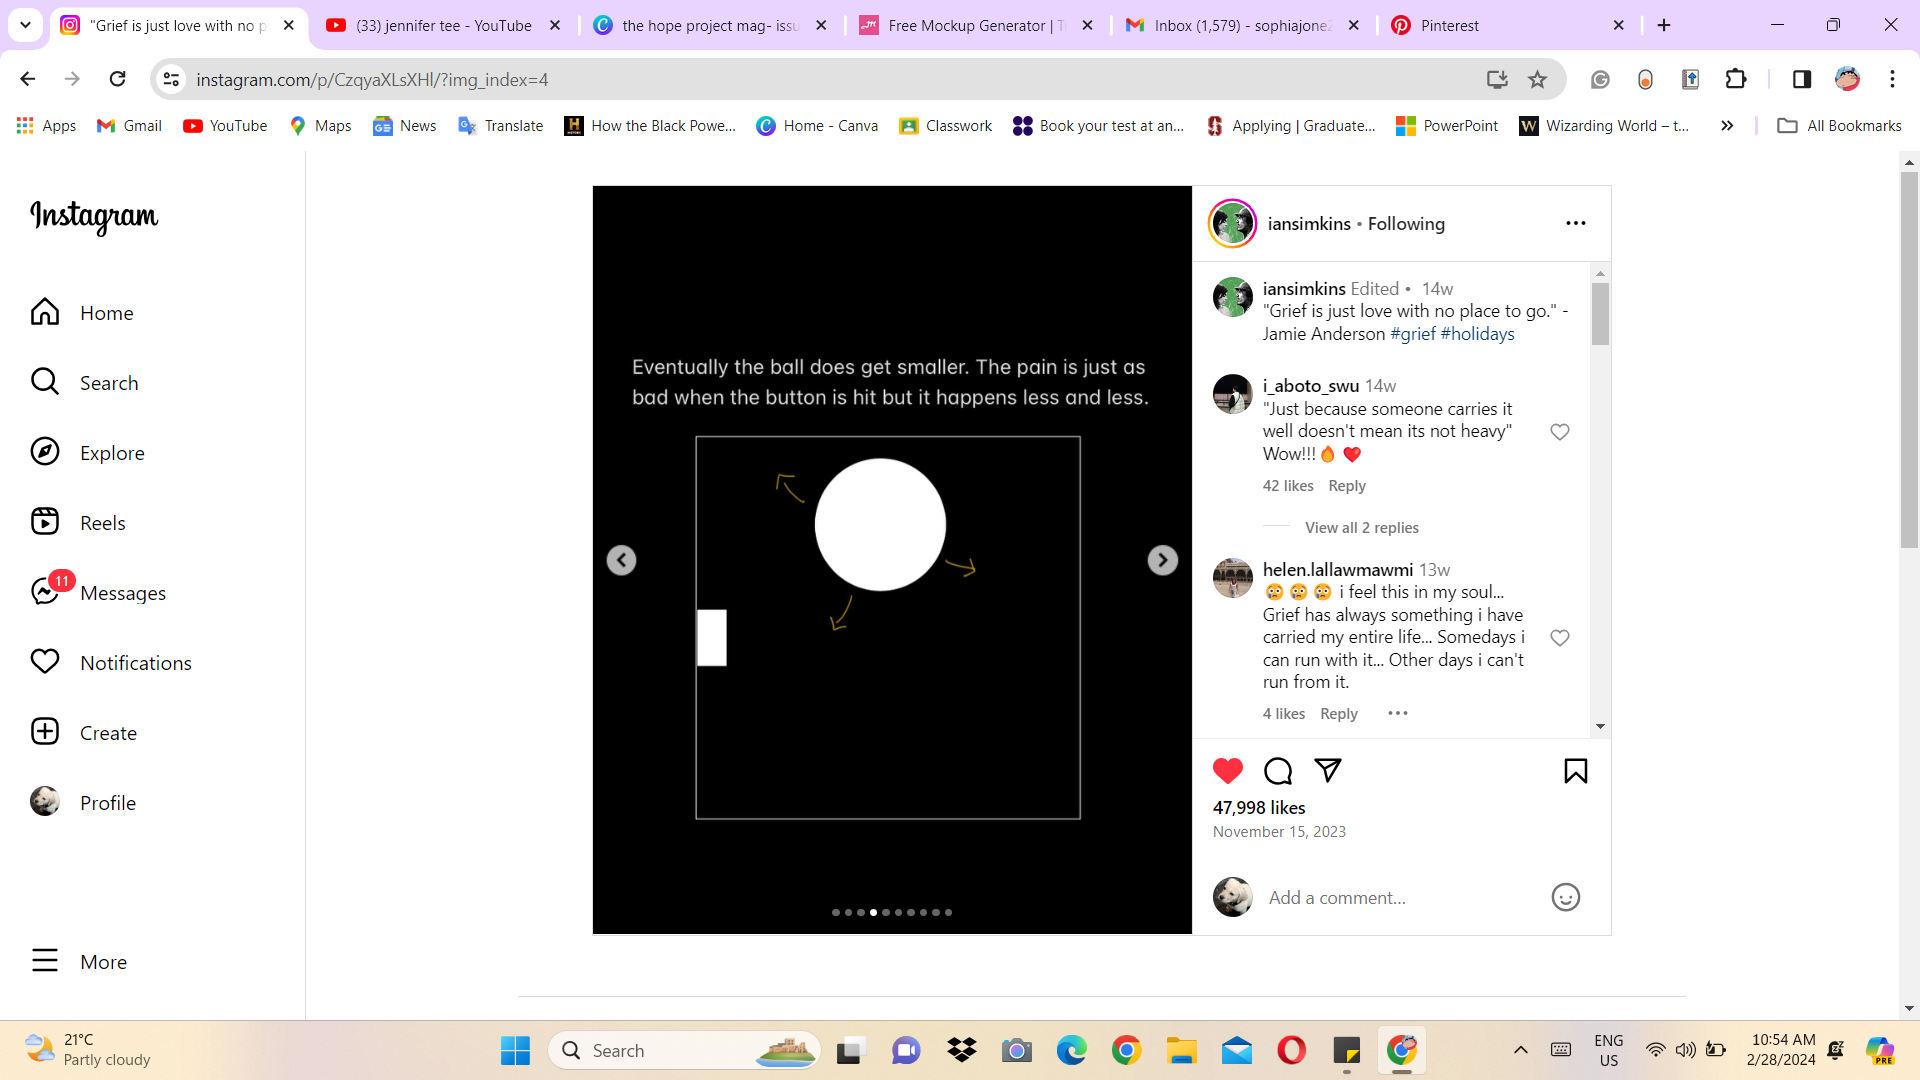The image size is (1920, 1080).
Task: Unlike the post via red heart
Action: (1227, 770)
